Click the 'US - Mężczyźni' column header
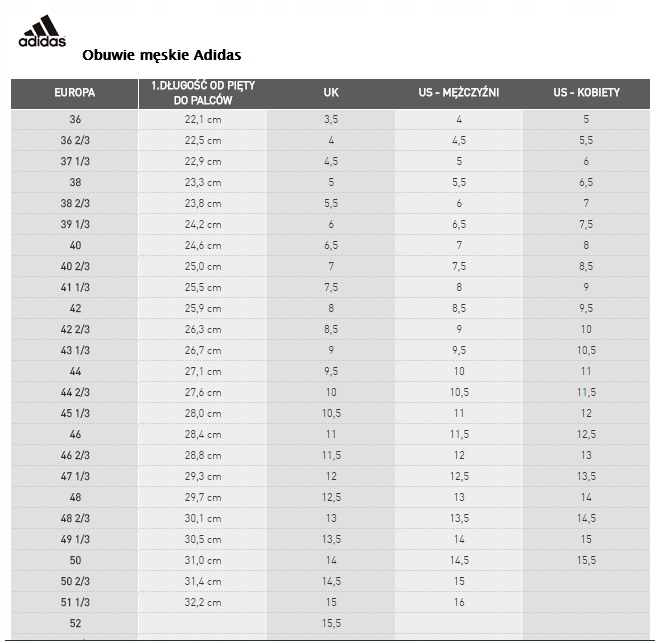 pos(459,93)
